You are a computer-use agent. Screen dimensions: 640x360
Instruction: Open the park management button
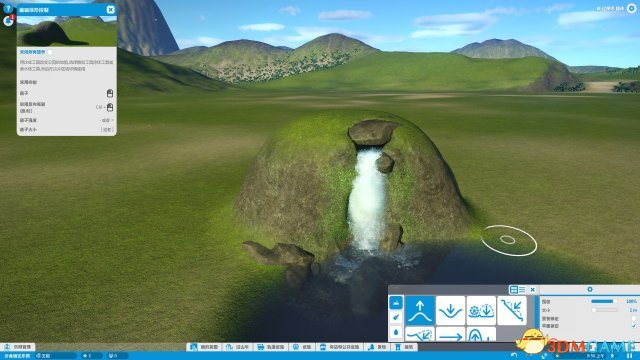18,347
